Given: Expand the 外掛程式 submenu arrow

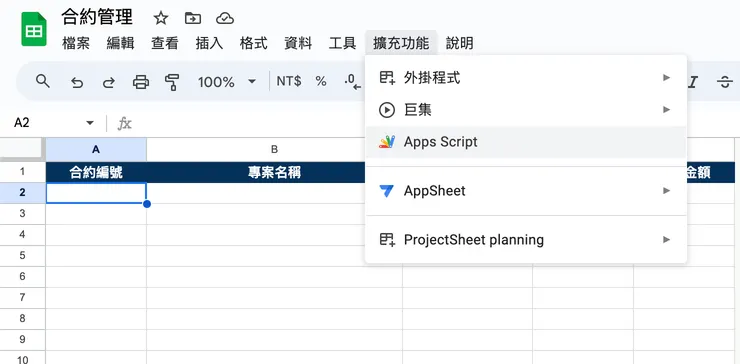Looking at the screenshot, I should [x=666, y=77].
